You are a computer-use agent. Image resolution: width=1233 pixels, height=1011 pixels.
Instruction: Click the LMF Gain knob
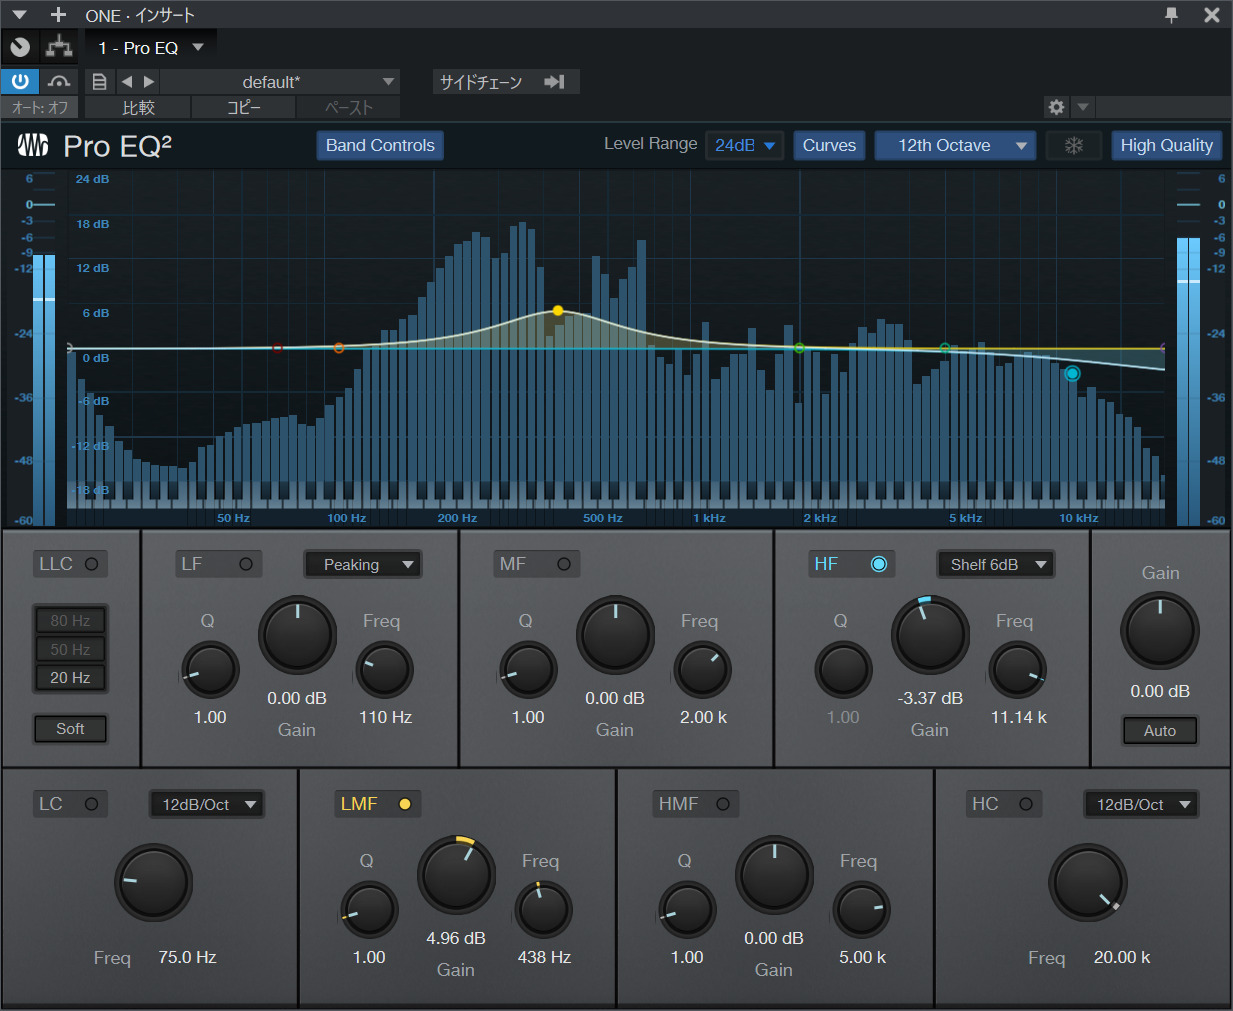pos(456,874)
